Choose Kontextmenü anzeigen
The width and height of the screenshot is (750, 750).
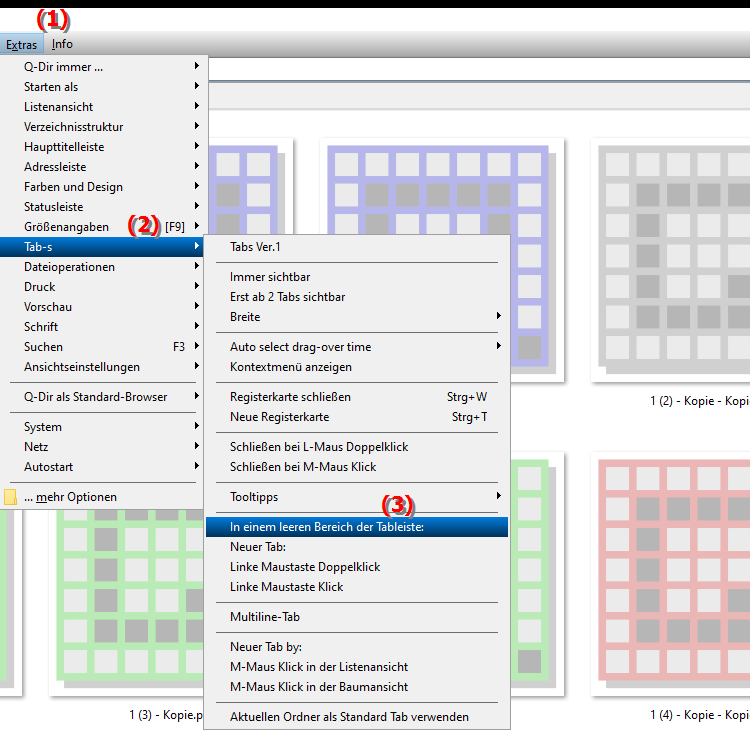coord(291,367)
